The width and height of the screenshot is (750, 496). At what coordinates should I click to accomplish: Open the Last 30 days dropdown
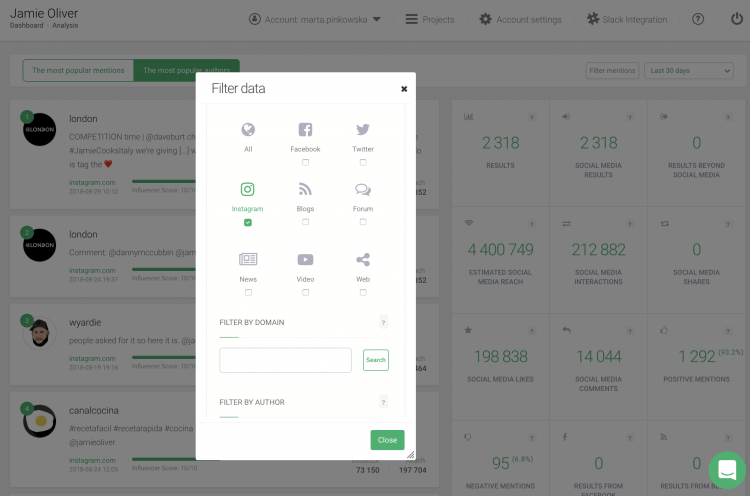(689, 71)
